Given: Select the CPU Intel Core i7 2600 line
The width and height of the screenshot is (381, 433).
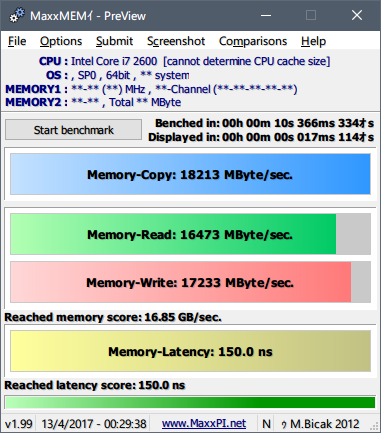Looking at the screenshot, I should 184,61.
